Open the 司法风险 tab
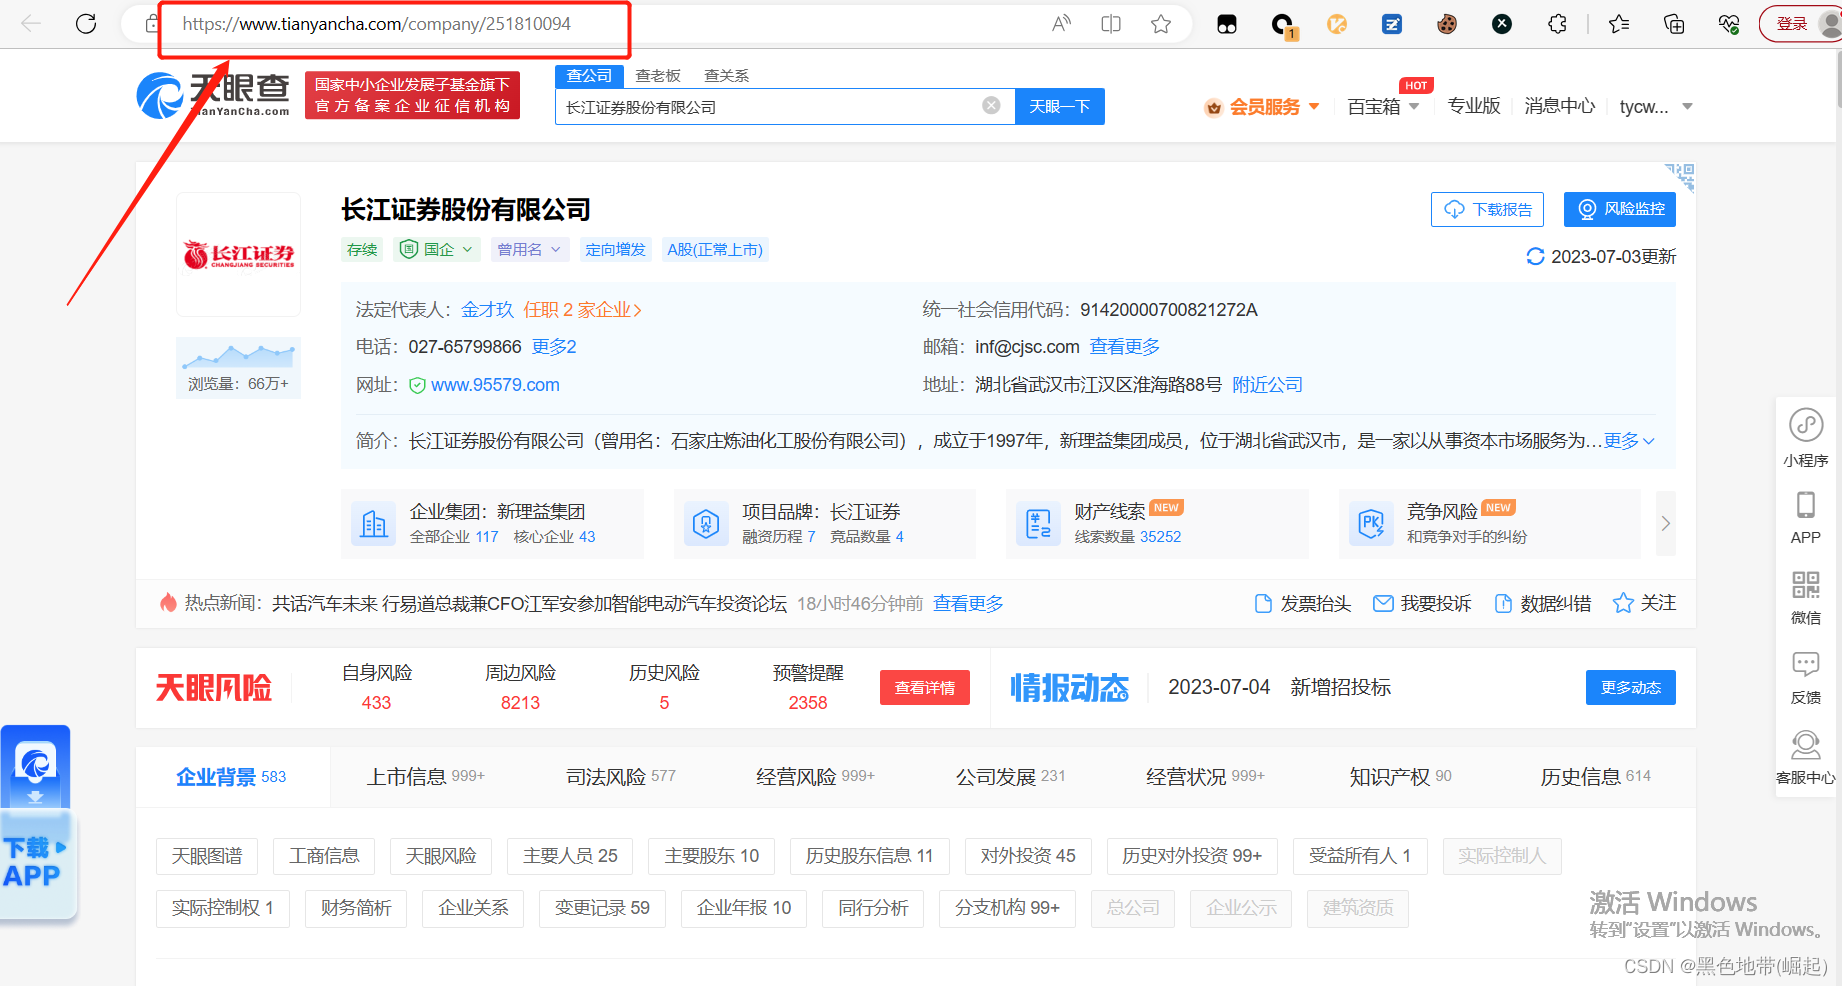 pos(621,777)
